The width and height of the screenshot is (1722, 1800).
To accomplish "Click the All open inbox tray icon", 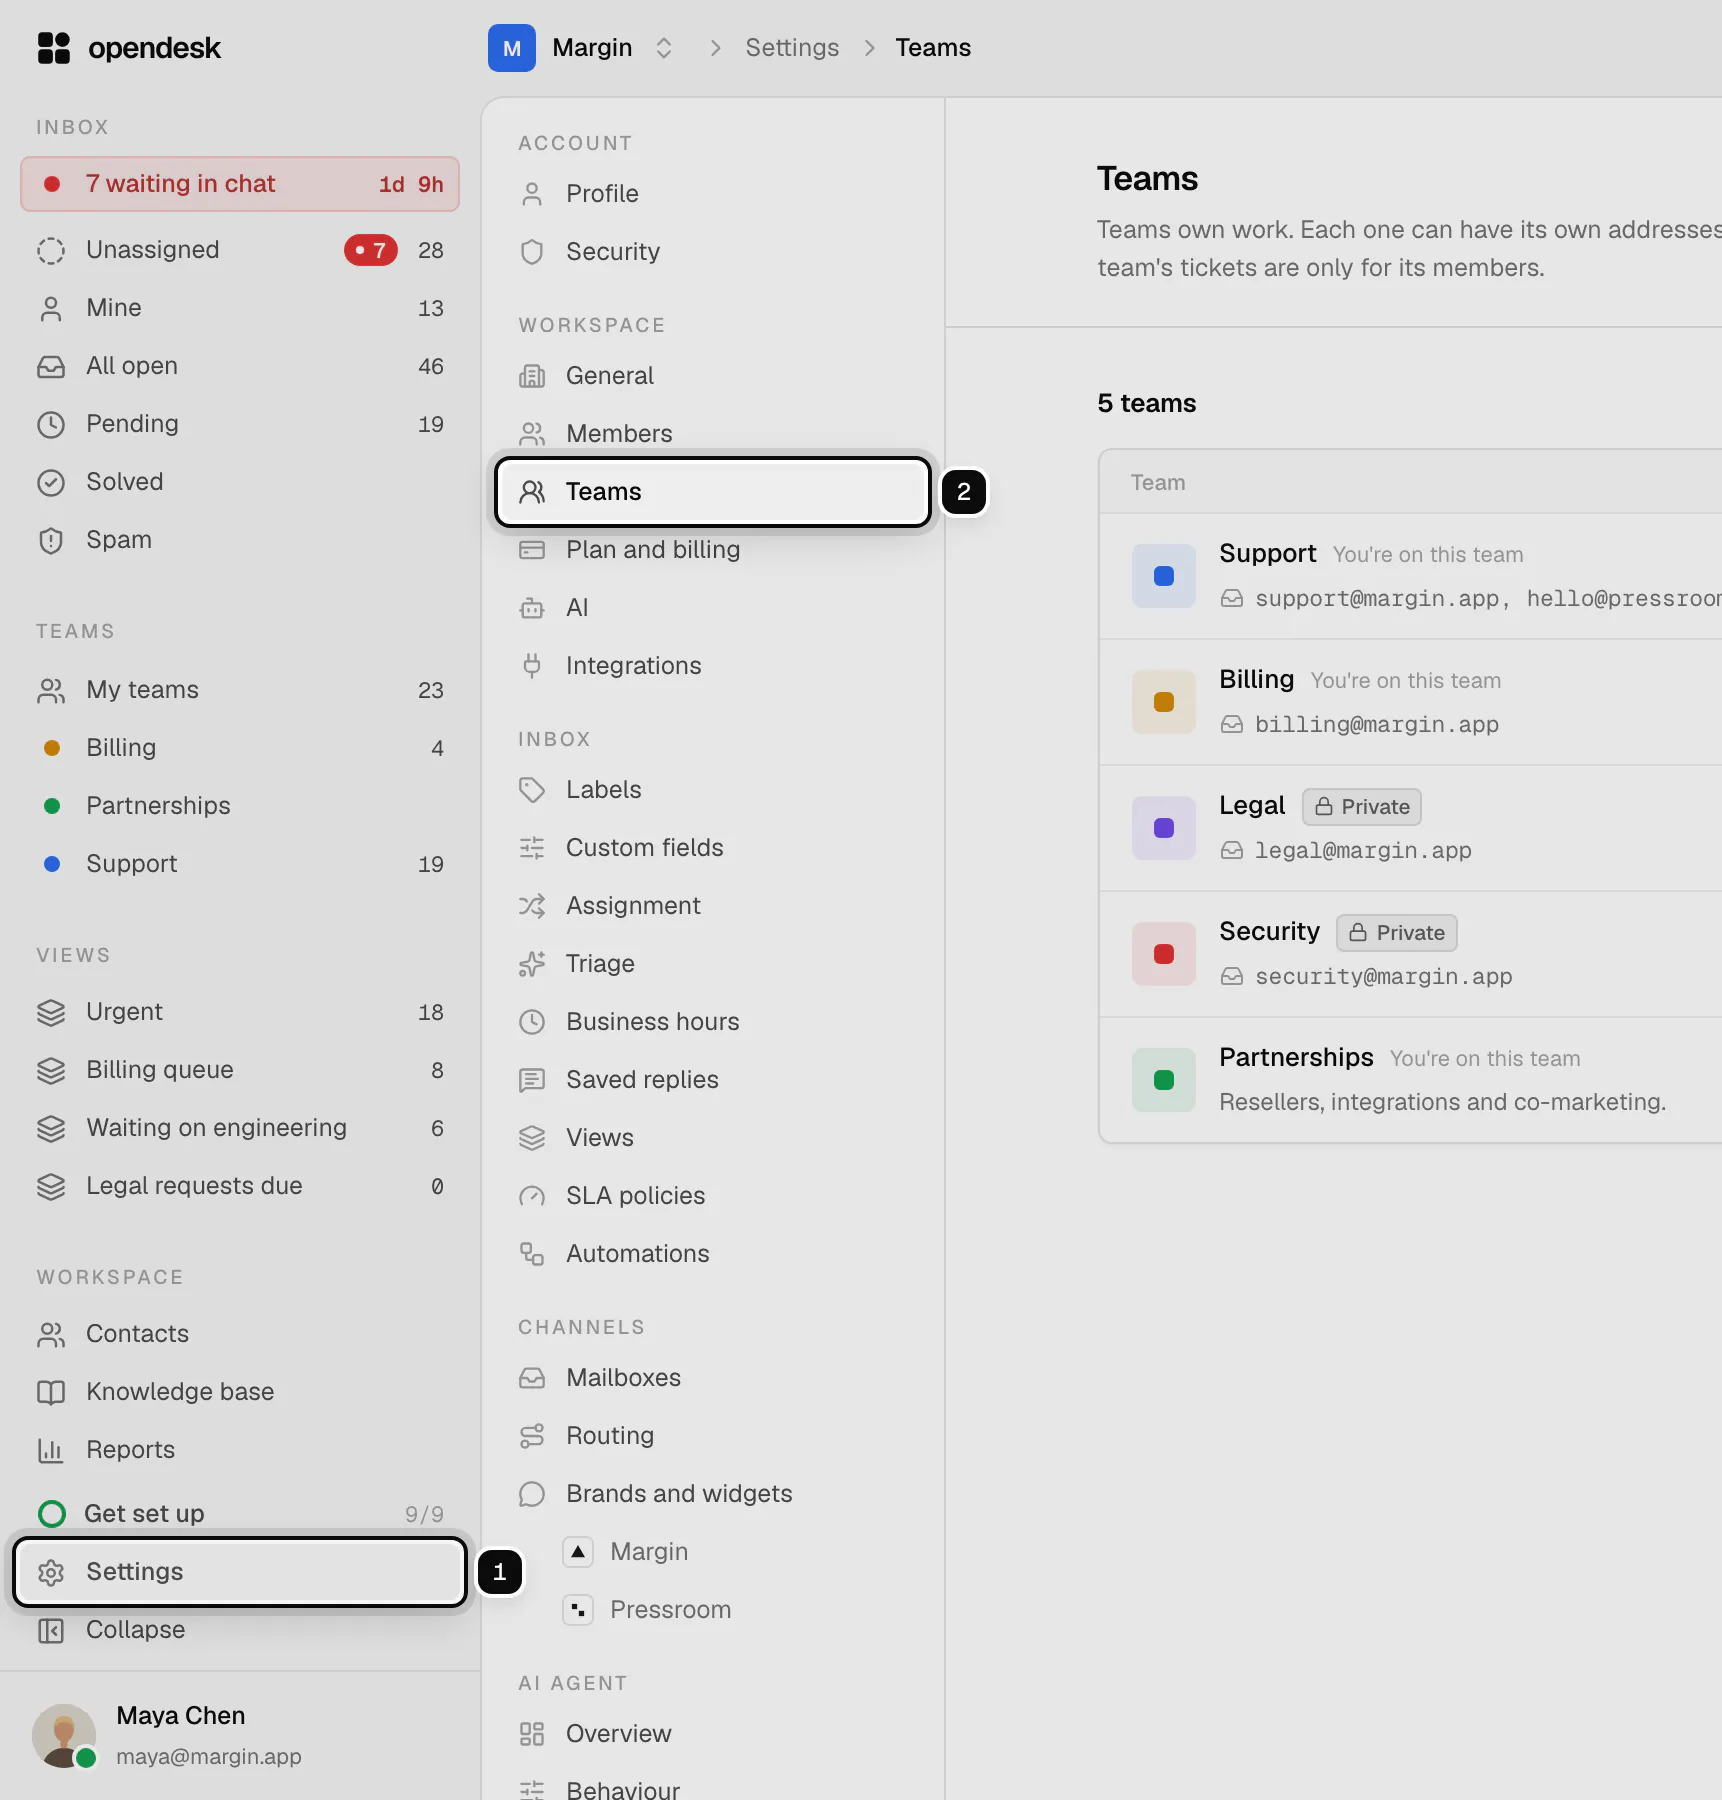I will 51,366.
